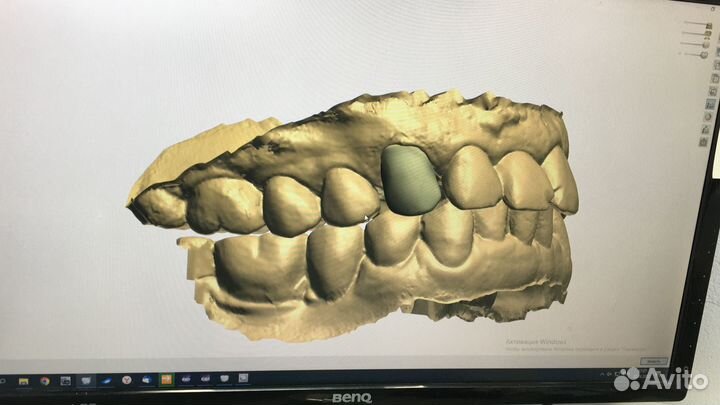Click the active tooth app icon in taskbar
This screenshot has height=405, width=720.
pos(86,380)
